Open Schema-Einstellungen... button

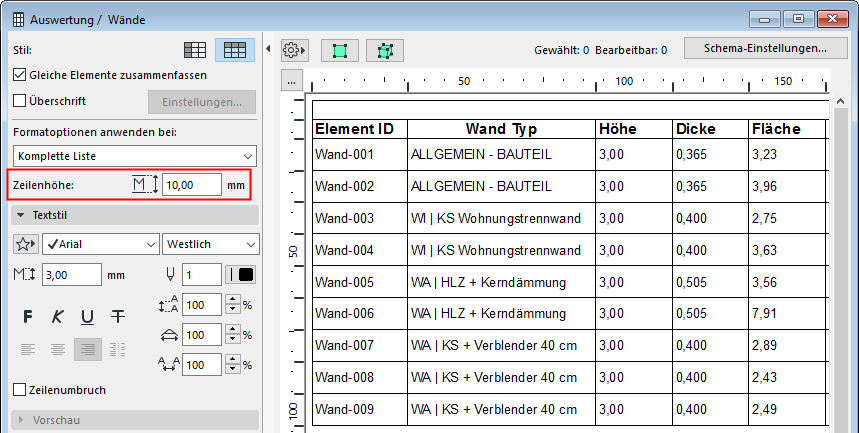coord(765,48)
